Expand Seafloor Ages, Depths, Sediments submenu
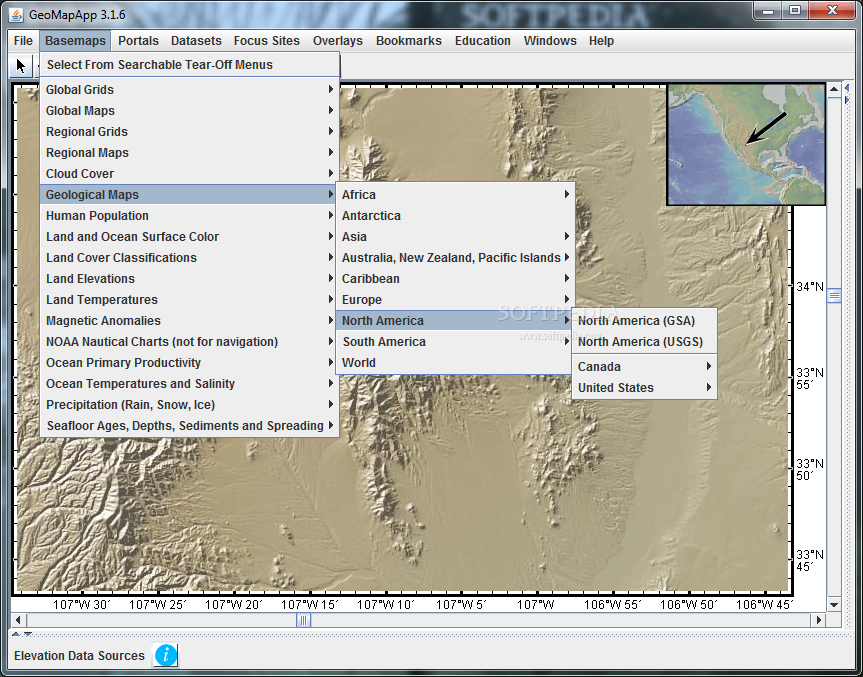Screen dimensions: 863x677 coord(189,425)
